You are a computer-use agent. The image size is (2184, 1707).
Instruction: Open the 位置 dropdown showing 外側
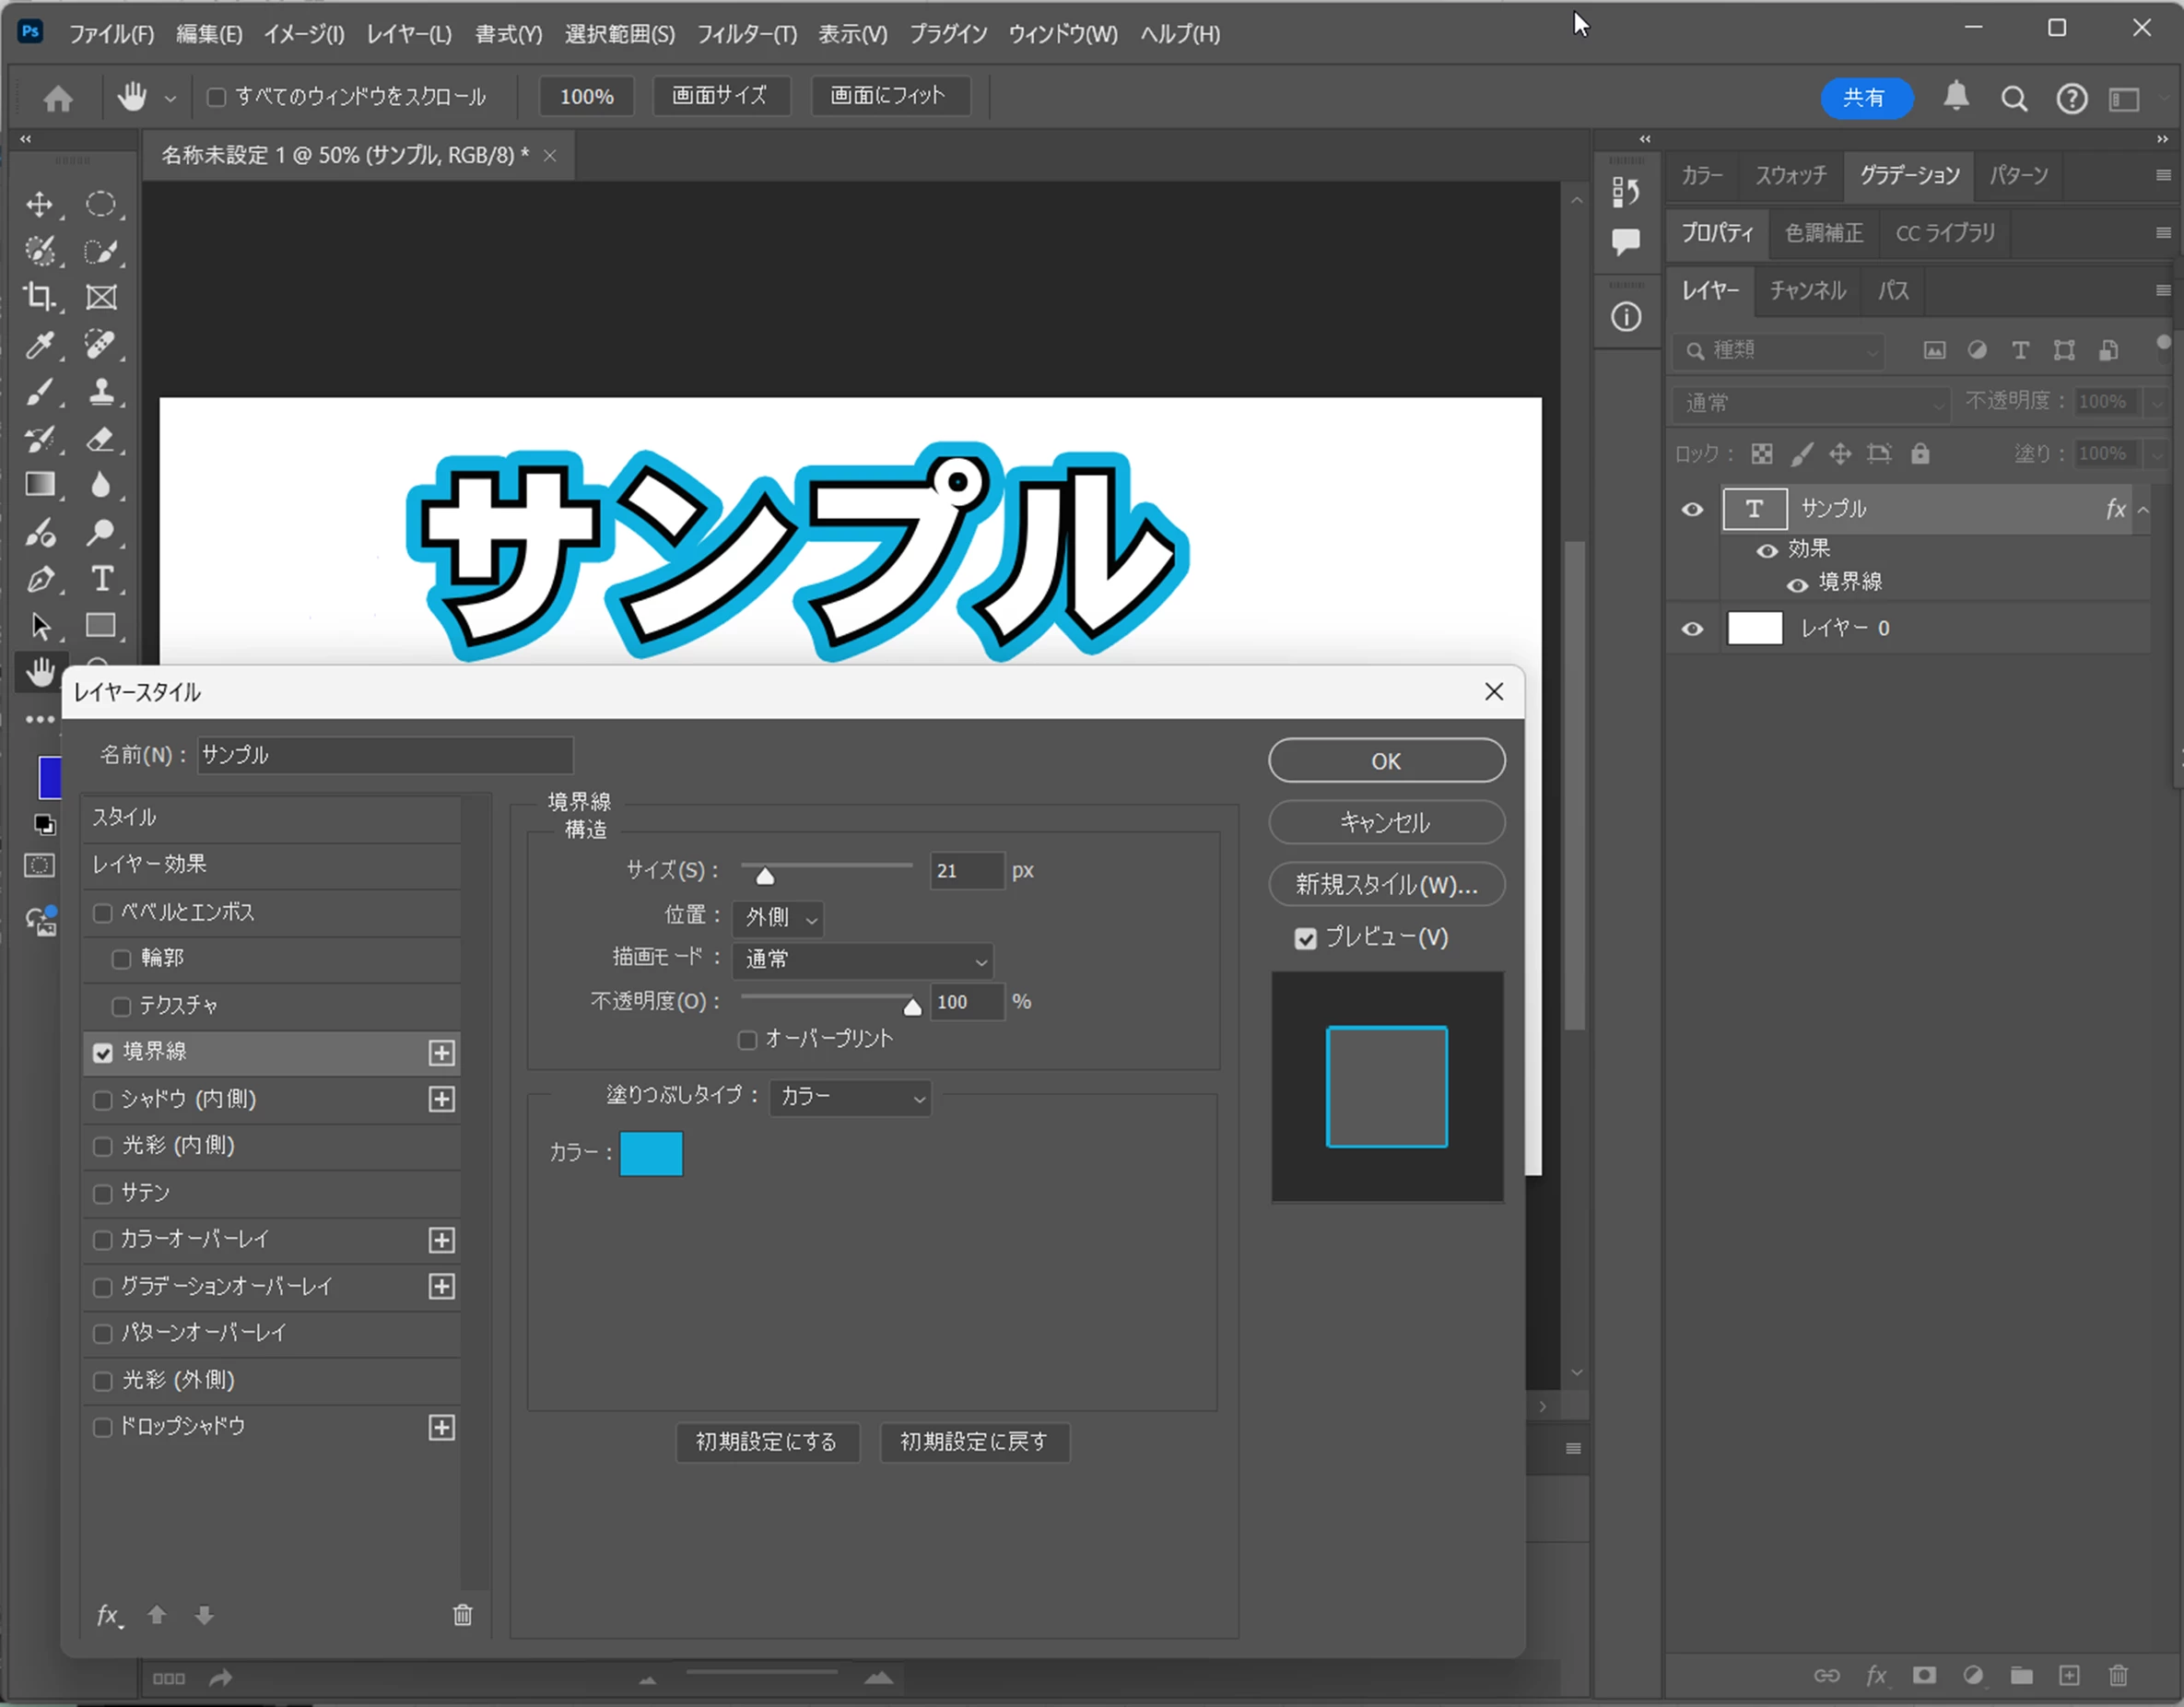pos(778,917)
